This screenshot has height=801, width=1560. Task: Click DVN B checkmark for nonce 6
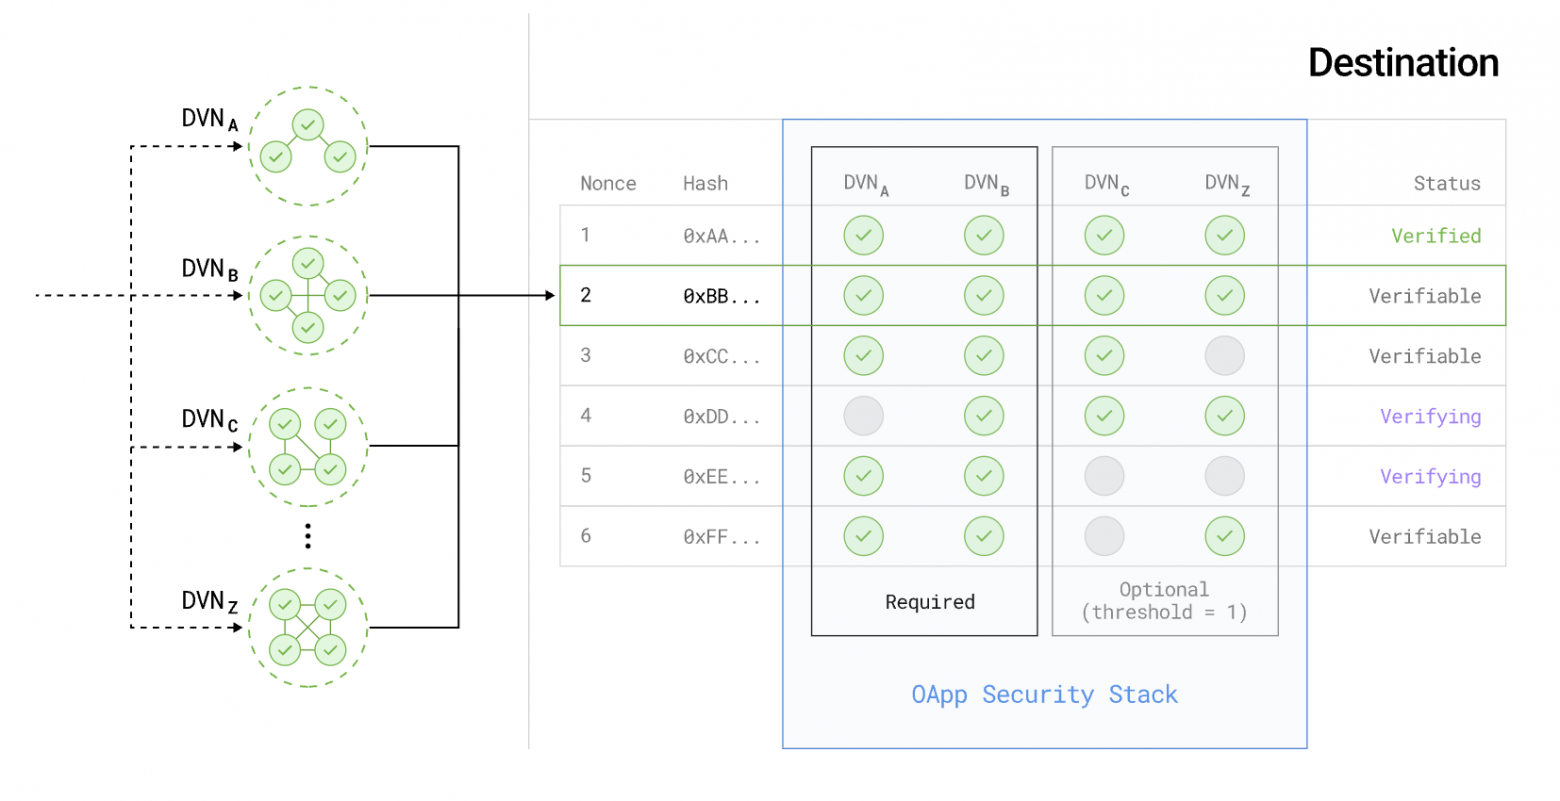(x=984, y=537)
